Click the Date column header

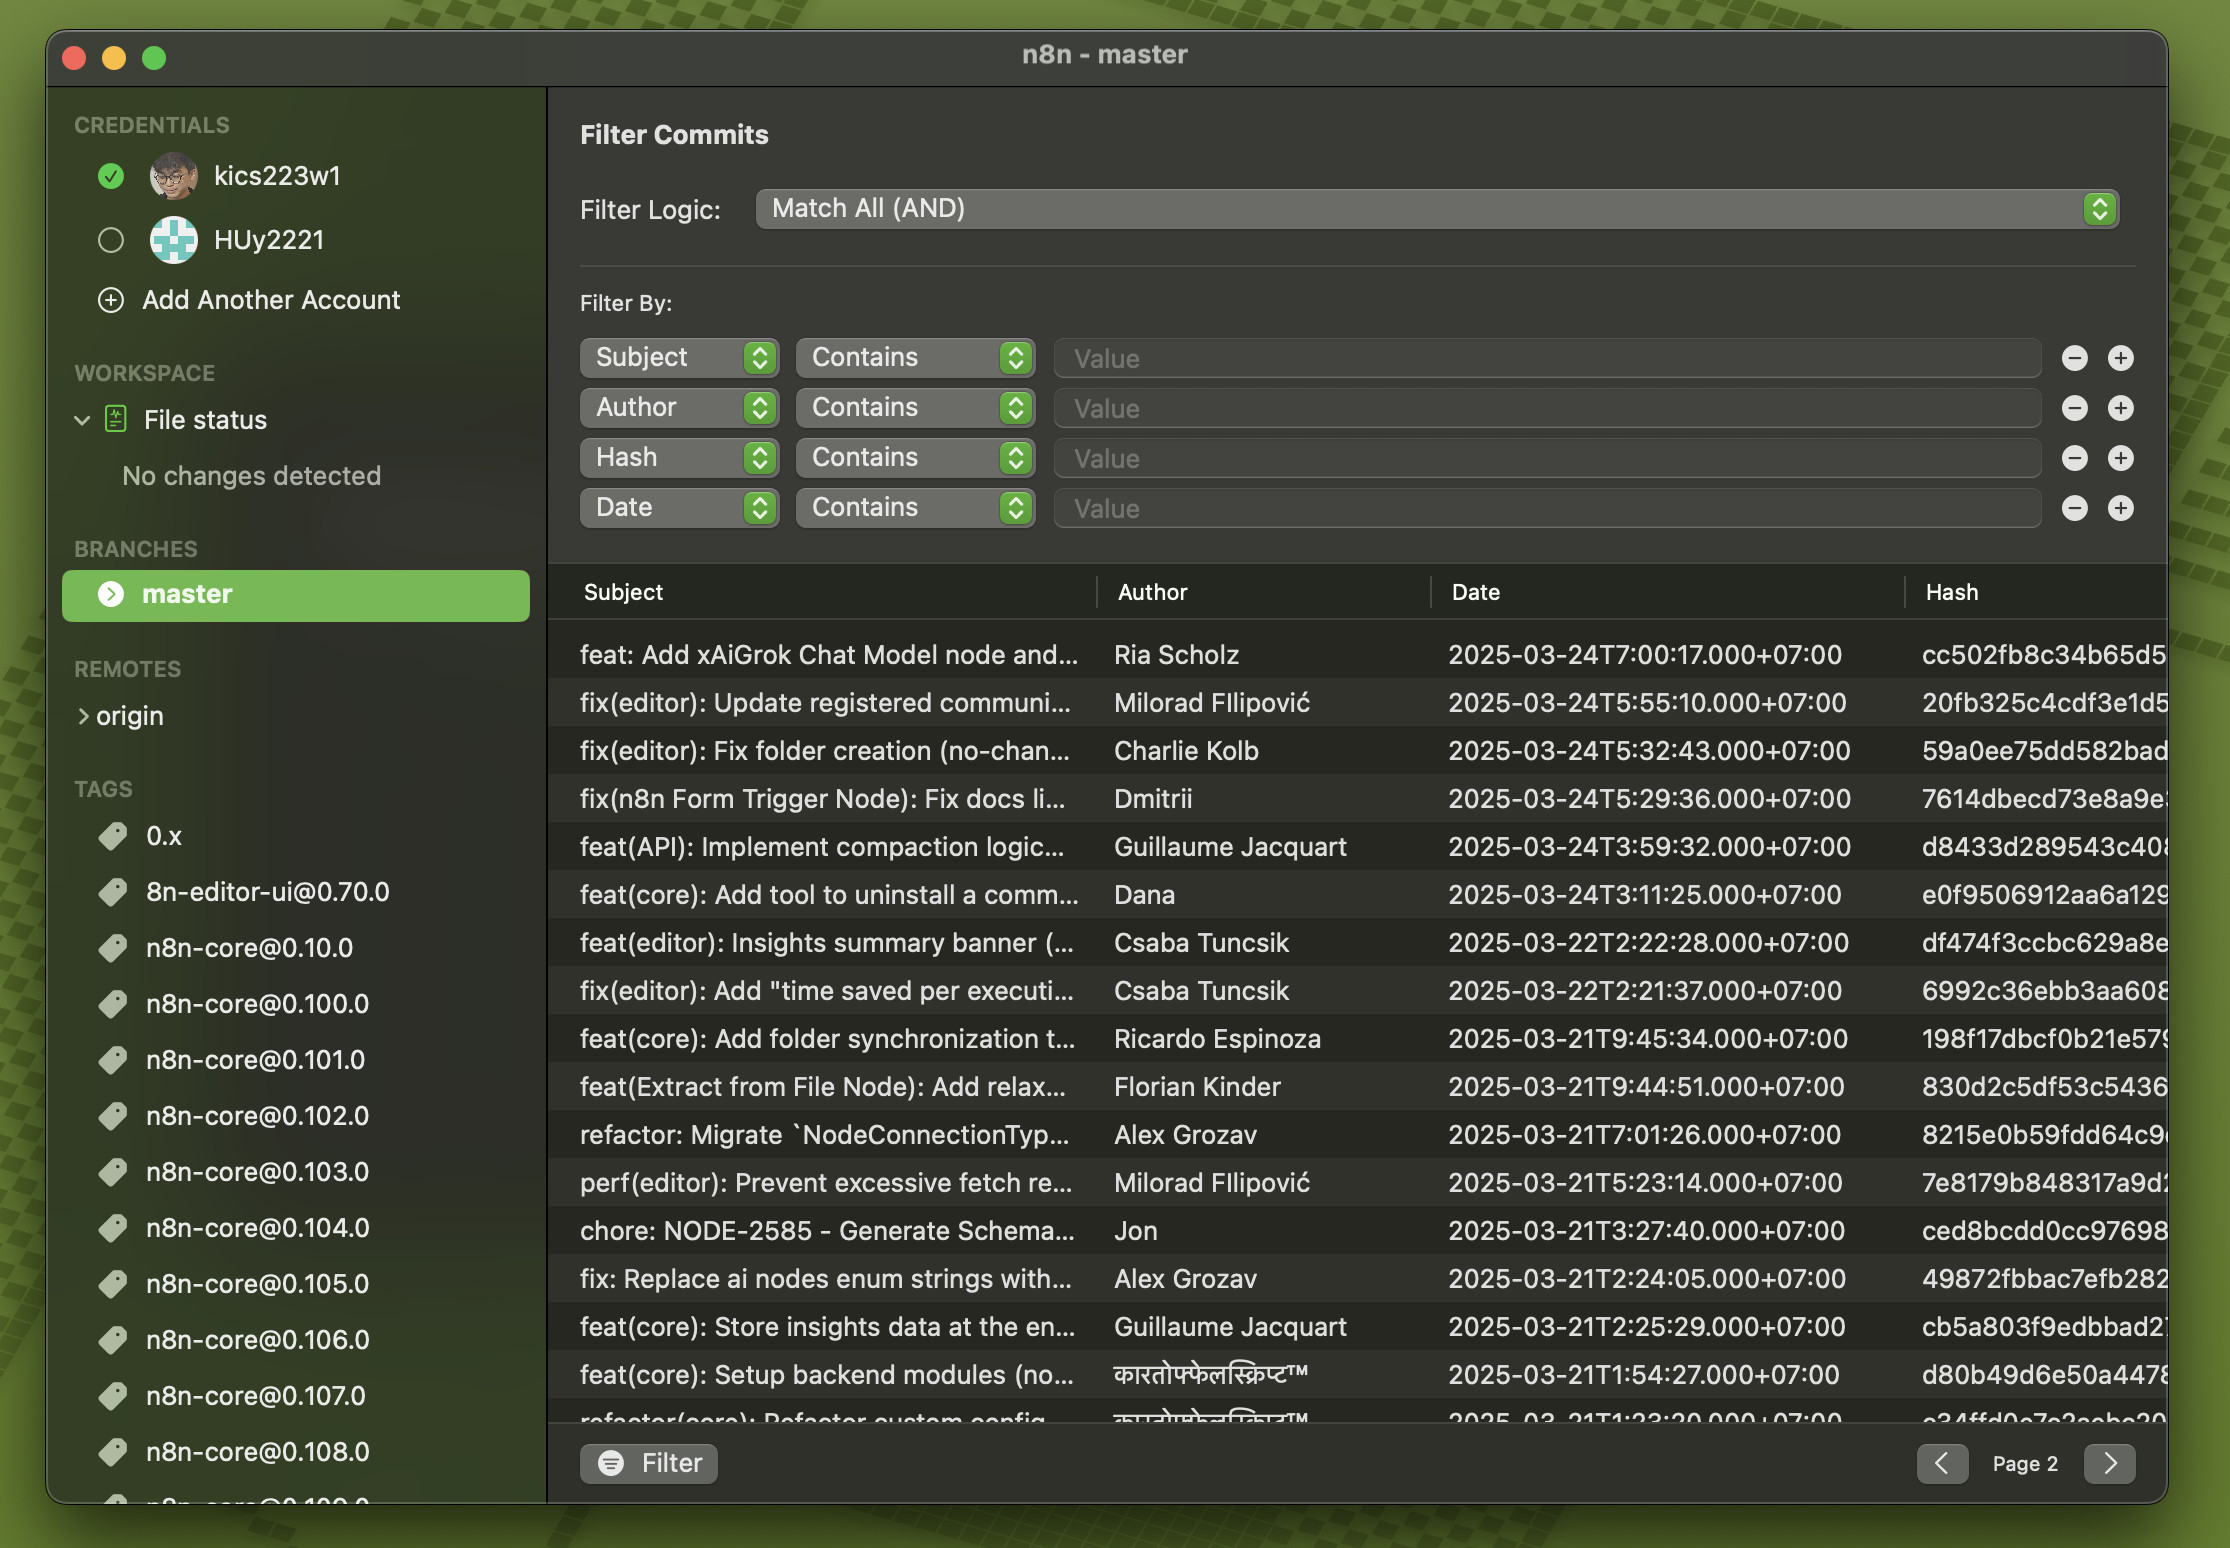1475,592
